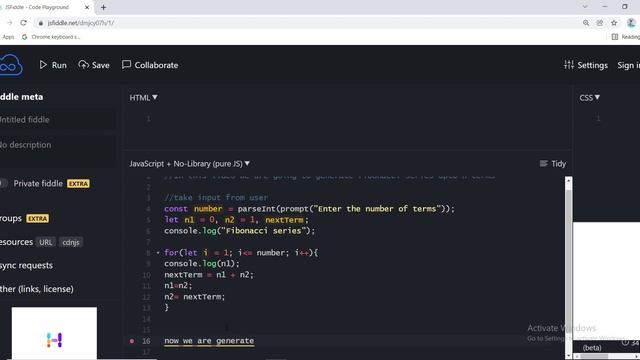
Task: Click the No description field
Action: (x=58, y=151)
